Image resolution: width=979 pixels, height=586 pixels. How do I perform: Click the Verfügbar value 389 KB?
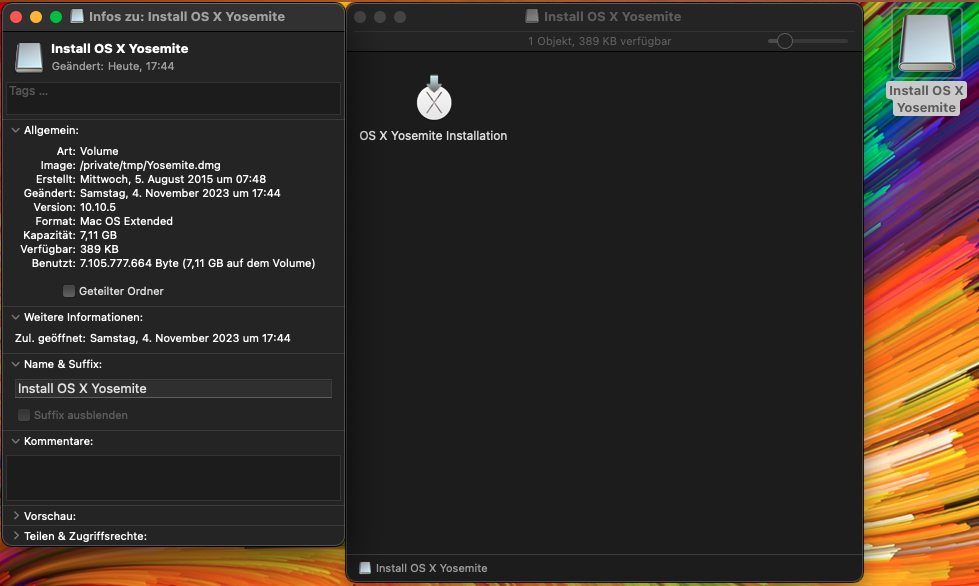point(99,249)
